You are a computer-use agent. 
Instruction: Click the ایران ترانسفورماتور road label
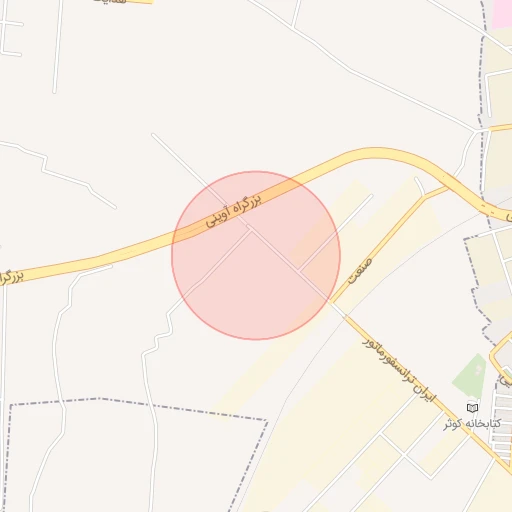point(399,369)
